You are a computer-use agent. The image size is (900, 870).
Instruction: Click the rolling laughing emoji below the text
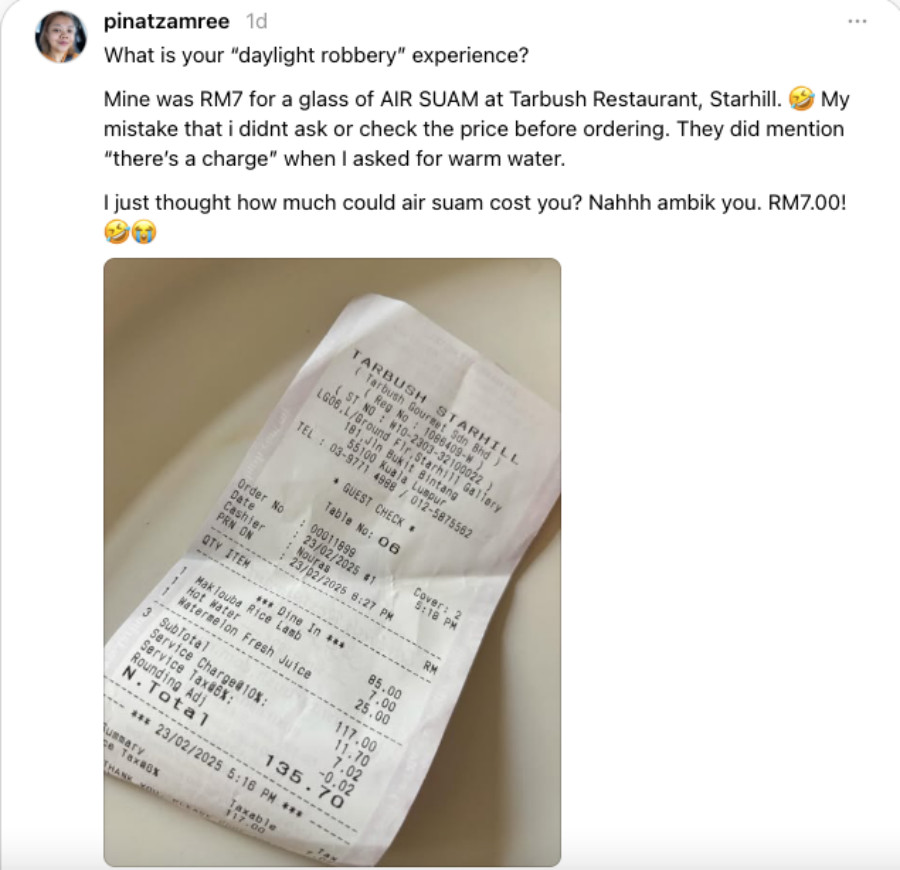click(x=117, y=232)
